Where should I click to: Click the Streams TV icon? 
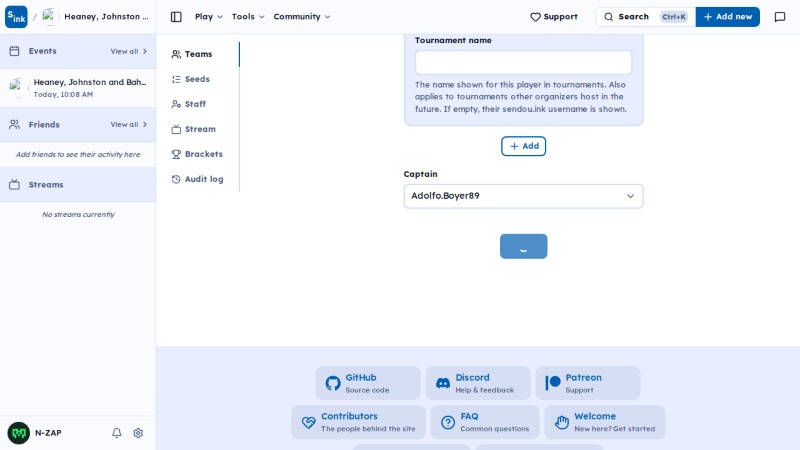click(14, 185)
